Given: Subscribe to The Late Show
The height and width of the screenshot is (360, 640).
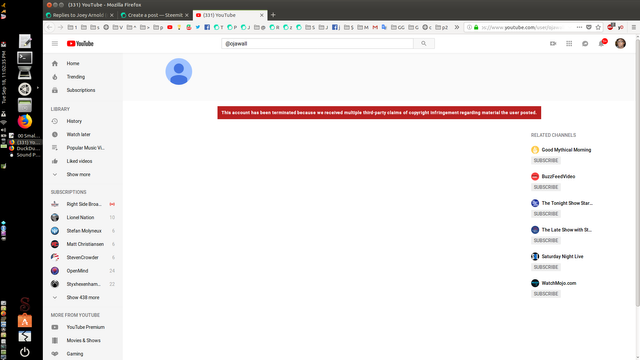Looking at the screenshot, I should (546, 240).
